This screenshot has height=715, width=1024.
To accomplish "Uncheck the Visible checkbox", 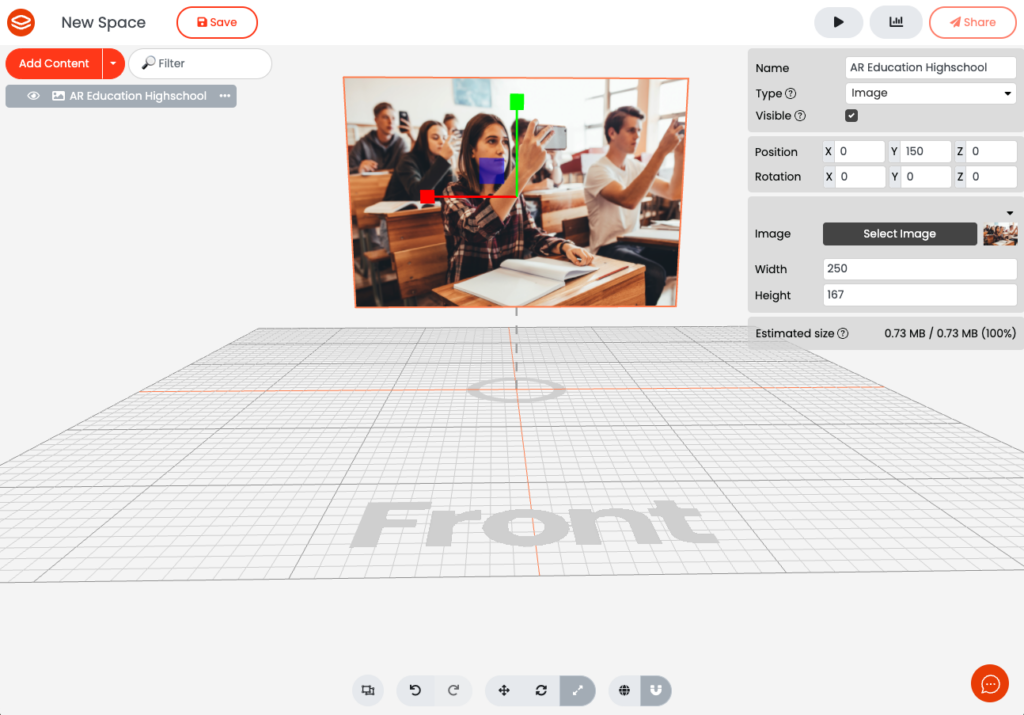I will tap(852, 116).
